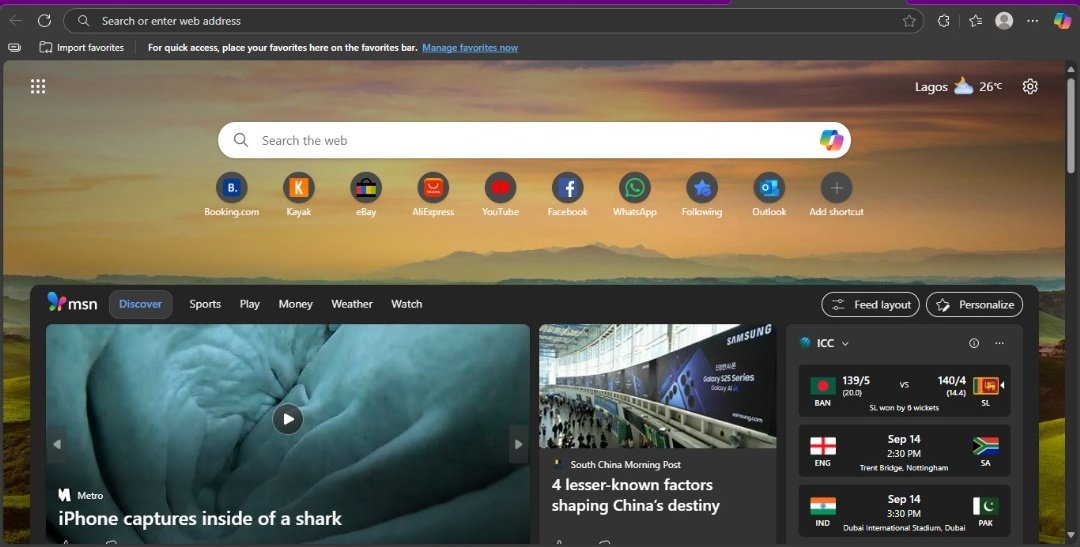
Task: Add page to favorites star icon
Action: [909, 21]
